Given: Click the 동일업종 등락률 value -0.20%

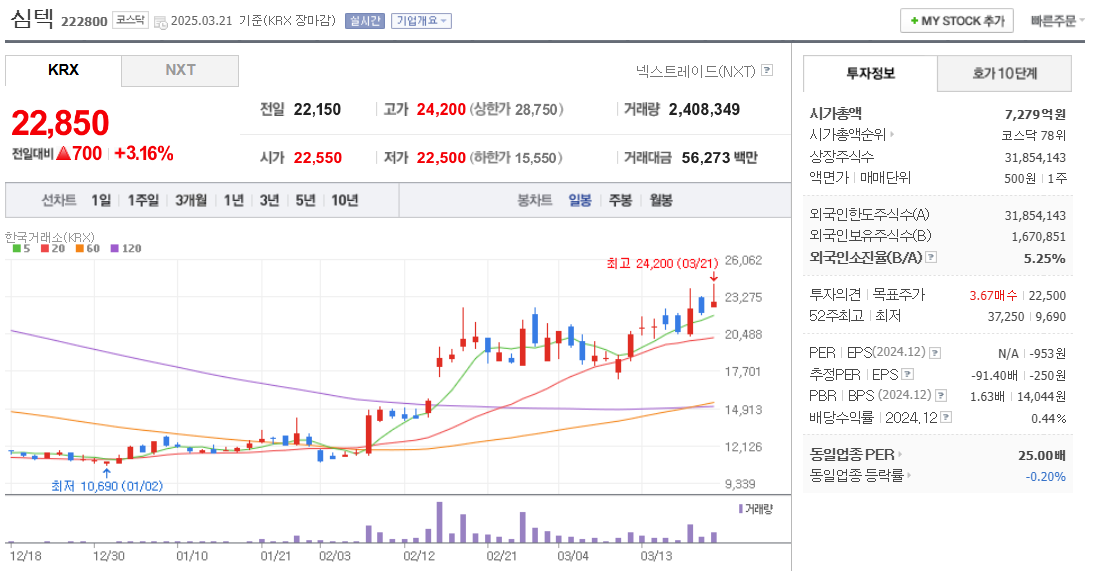Looking at the screenshot, I should coord(1045,477).
